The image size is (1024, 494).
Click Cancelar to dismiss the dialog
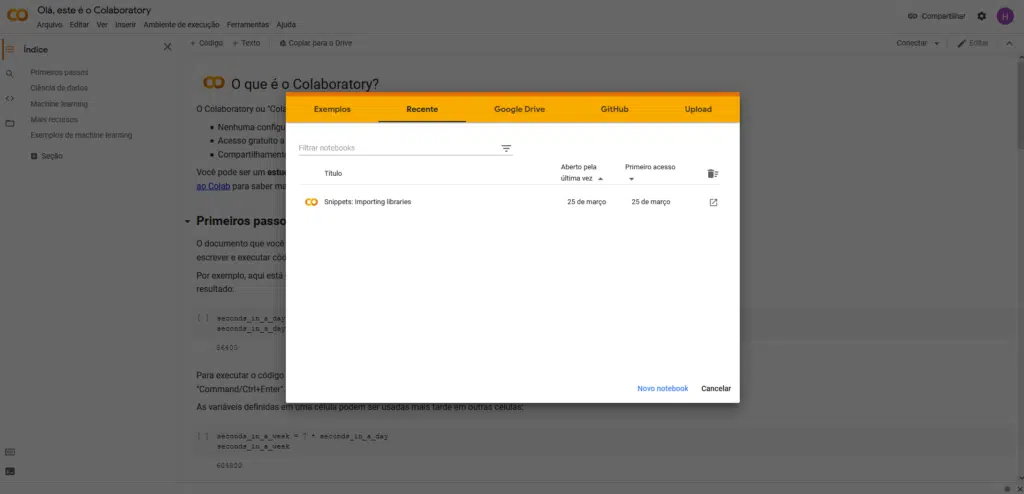715,388
